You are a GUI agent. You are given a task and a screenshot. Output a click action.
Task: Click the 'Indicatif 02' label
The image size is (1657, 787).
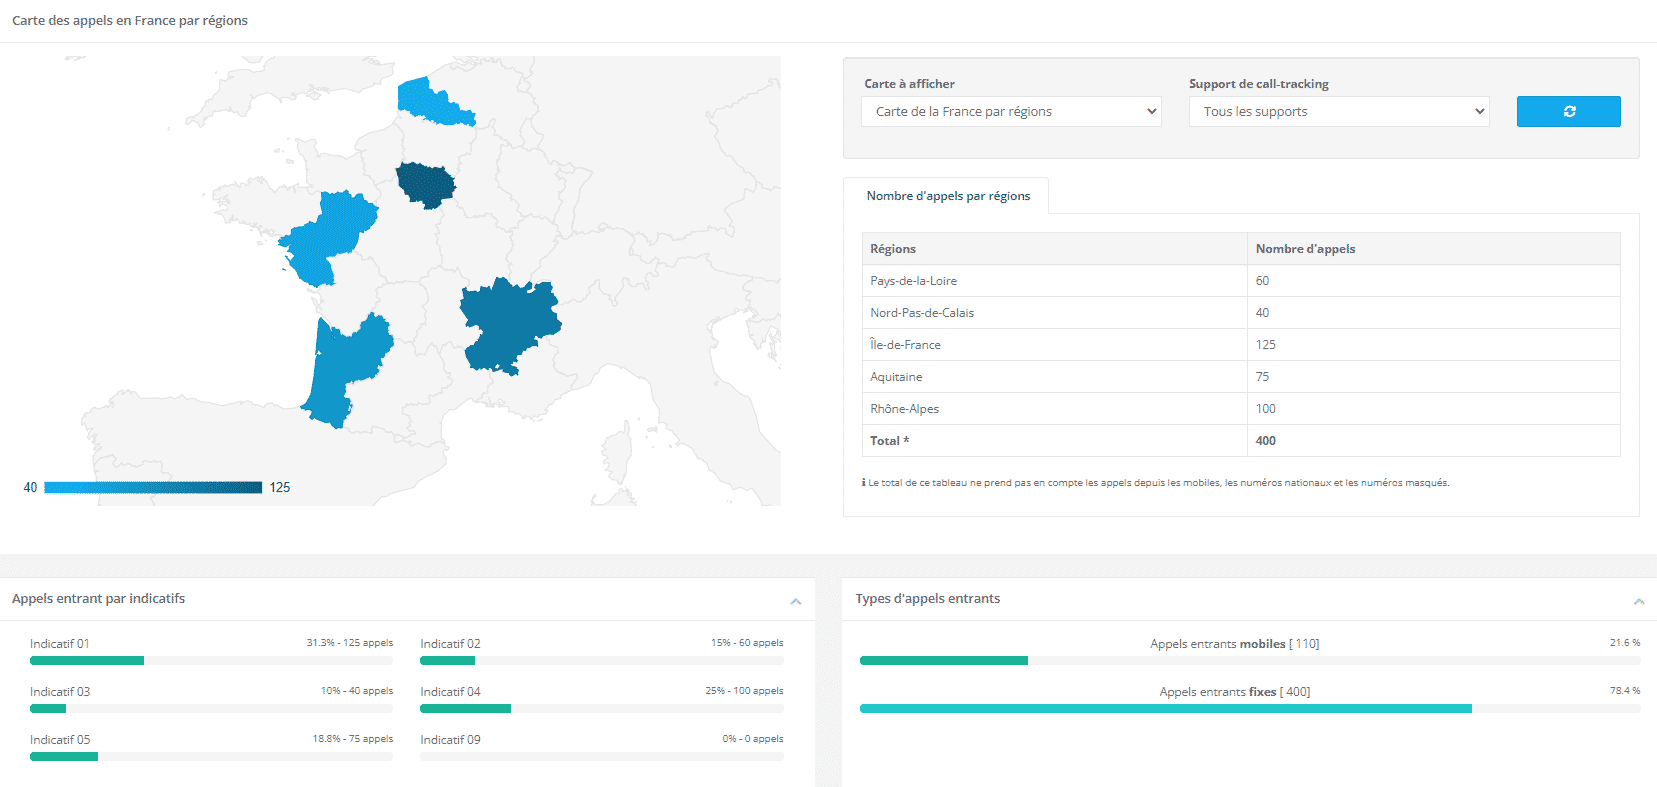click(450, 644)
